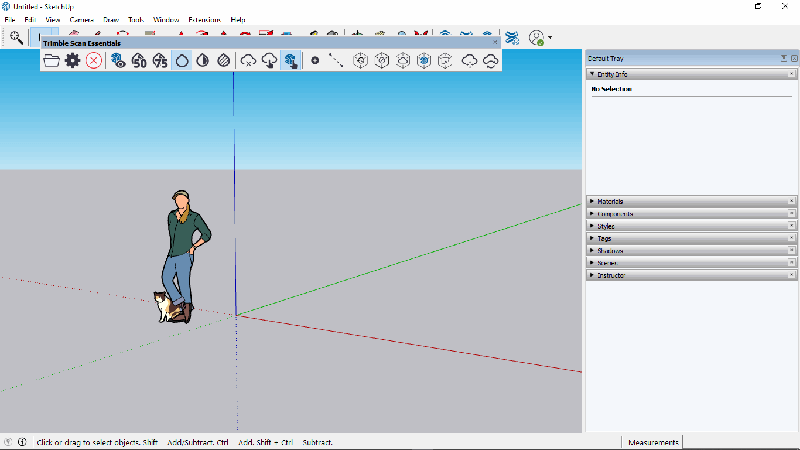Open the Edit menu
This screenshot has height=450, width=800.
click(x=30, y=19)
